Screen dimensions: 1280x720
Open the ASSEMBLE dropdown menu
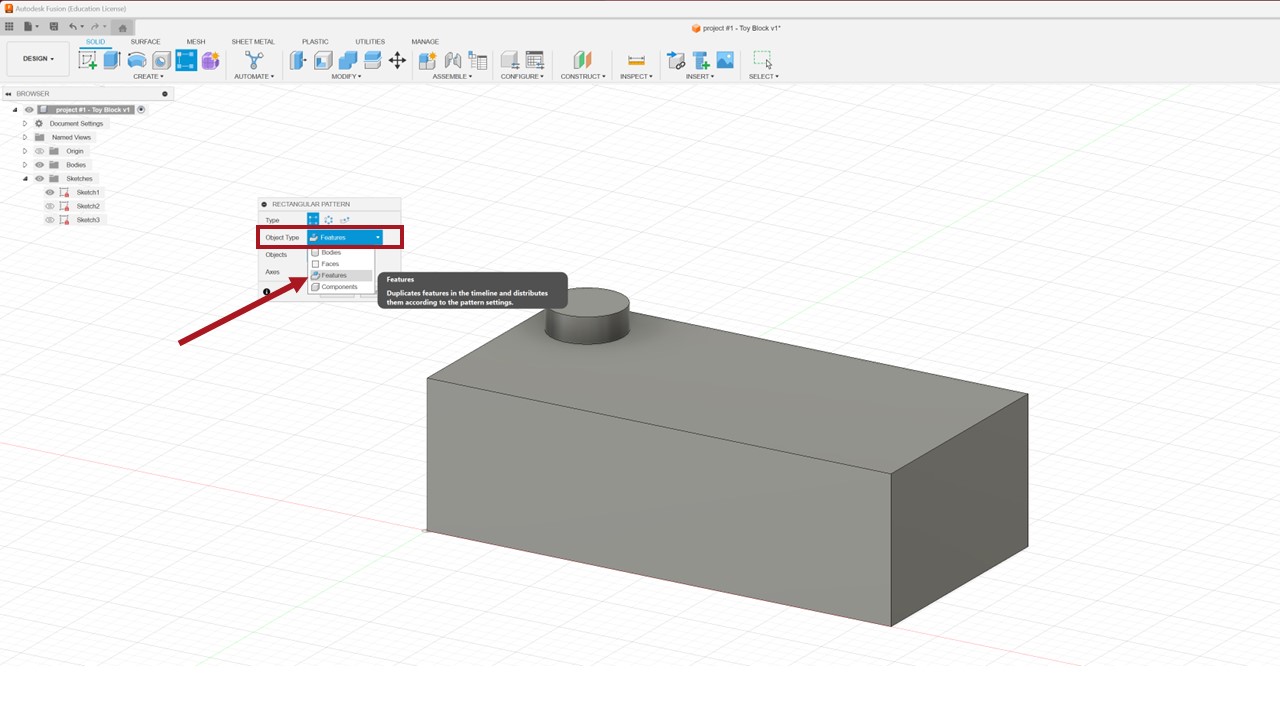click(x=451, y=77)
